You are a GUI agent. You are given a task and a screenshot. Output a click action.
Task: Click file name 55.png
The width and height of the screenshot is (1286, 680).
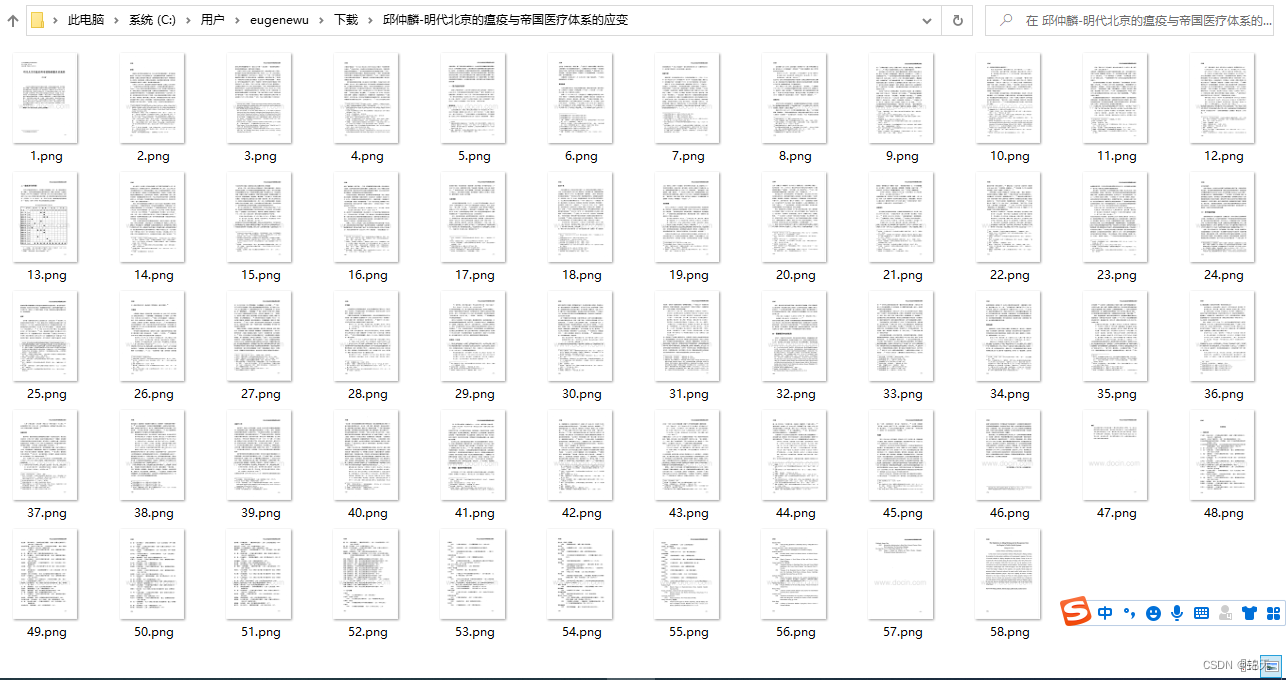coord(689,632)
